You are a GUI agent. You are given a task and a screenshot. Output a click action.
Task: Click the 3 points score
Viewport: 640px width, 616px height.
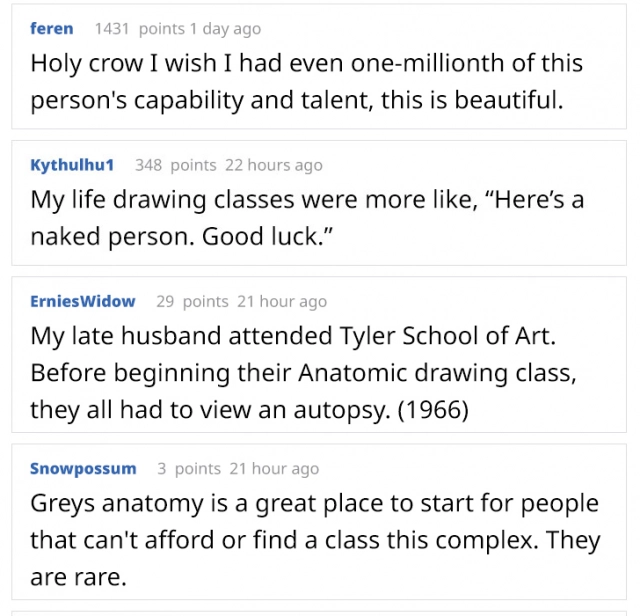[x=189, y=468]
